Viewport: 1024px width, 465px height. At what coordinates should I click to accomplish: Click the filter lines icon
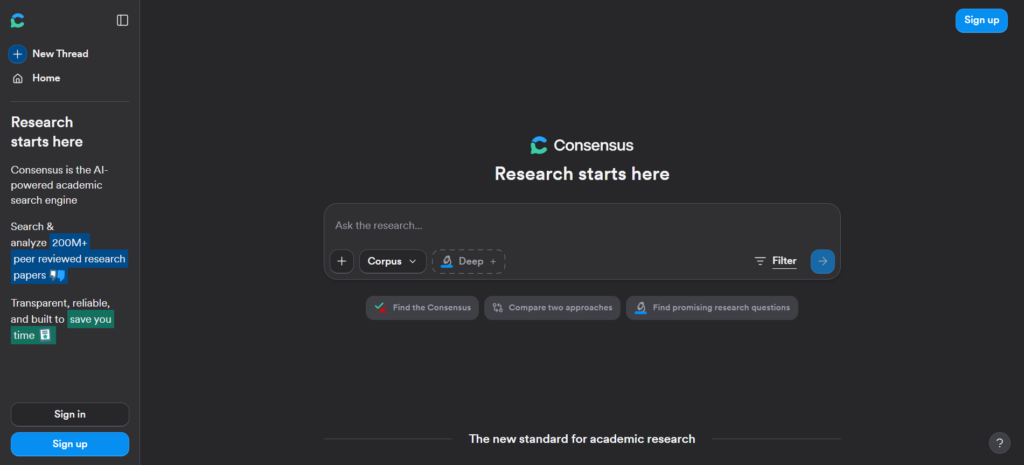pyautogui.click(x=760, y=261)
